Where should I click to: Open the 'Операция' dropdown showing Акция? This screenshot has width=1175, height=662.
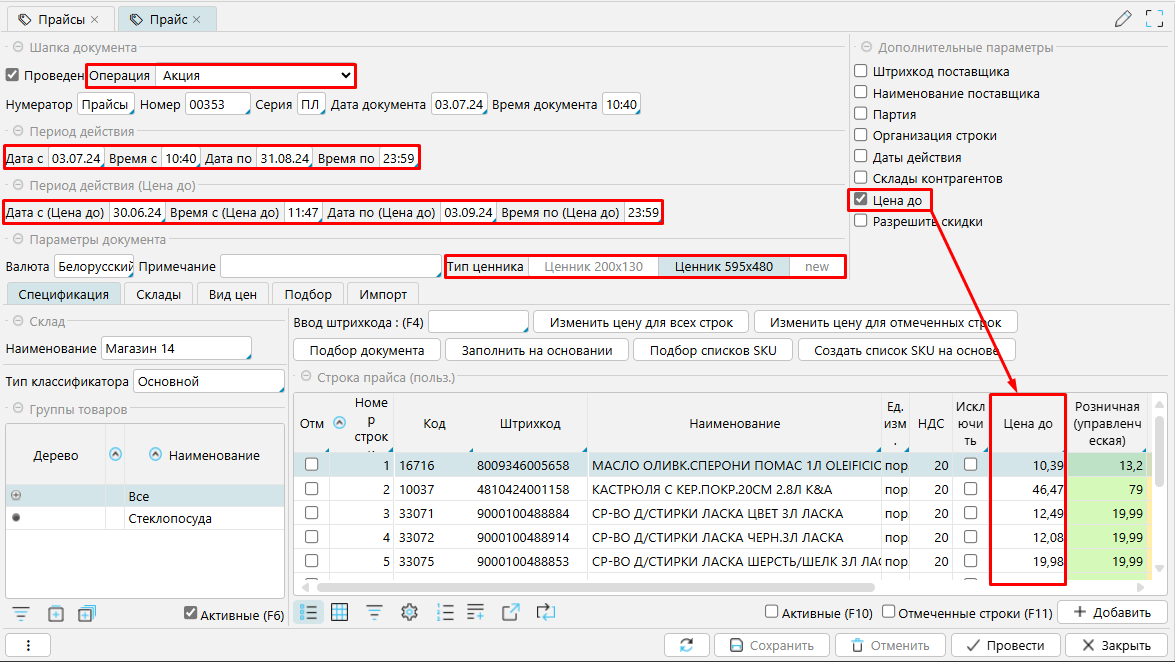click(x=256, y=75)
